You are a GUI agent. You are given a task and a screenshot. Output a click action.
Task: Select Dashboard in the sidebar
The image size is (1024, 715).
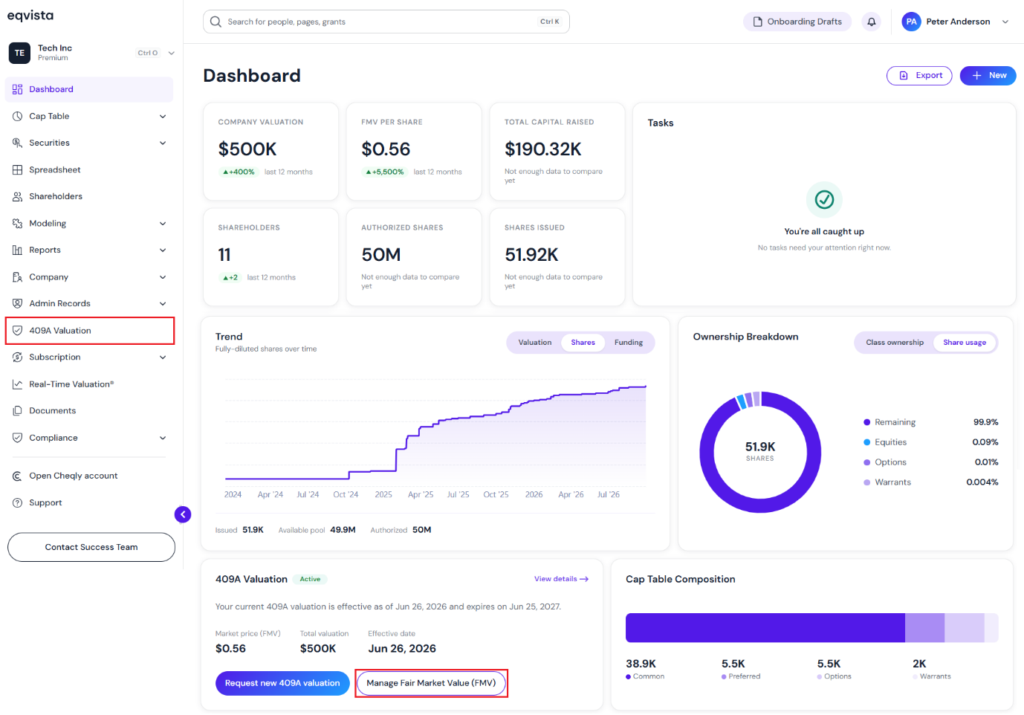coord(89,89)
